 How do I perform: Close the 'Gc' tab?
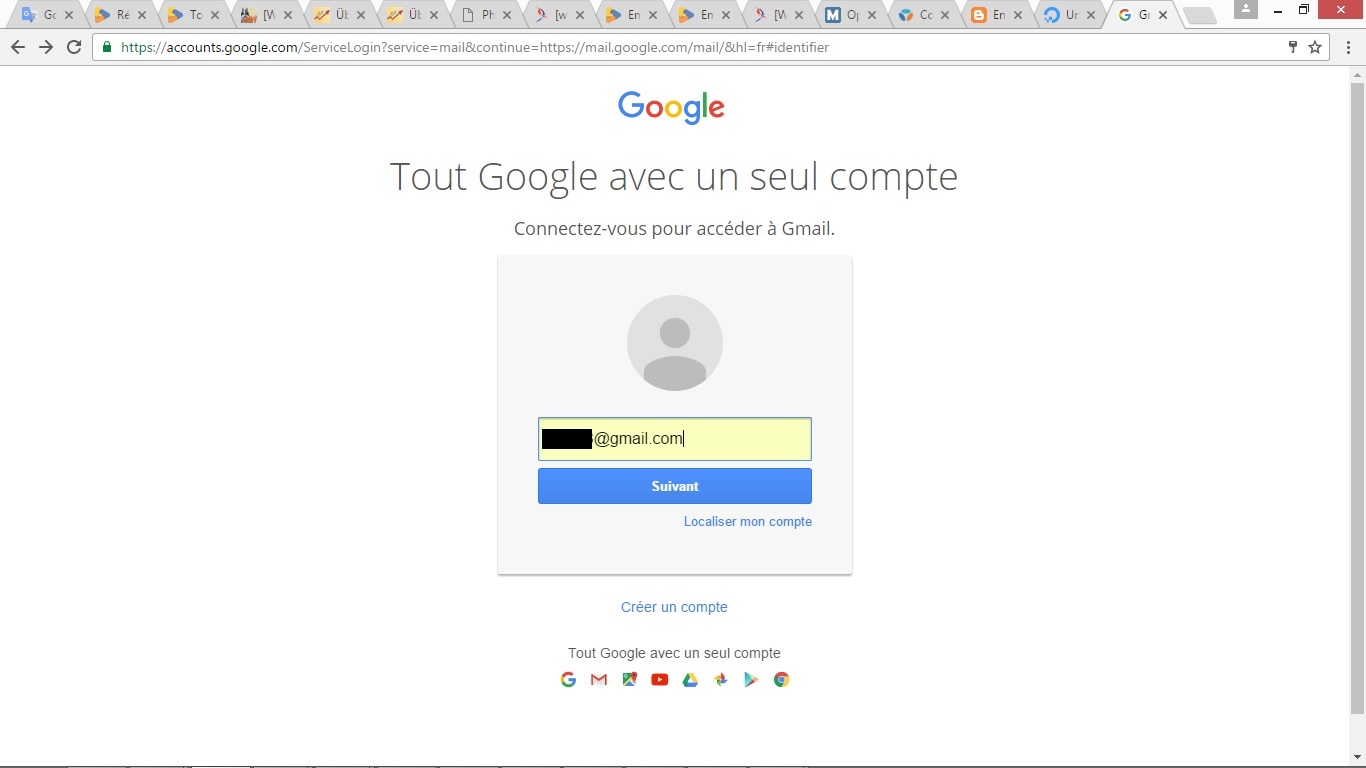[x=69, y=15]
